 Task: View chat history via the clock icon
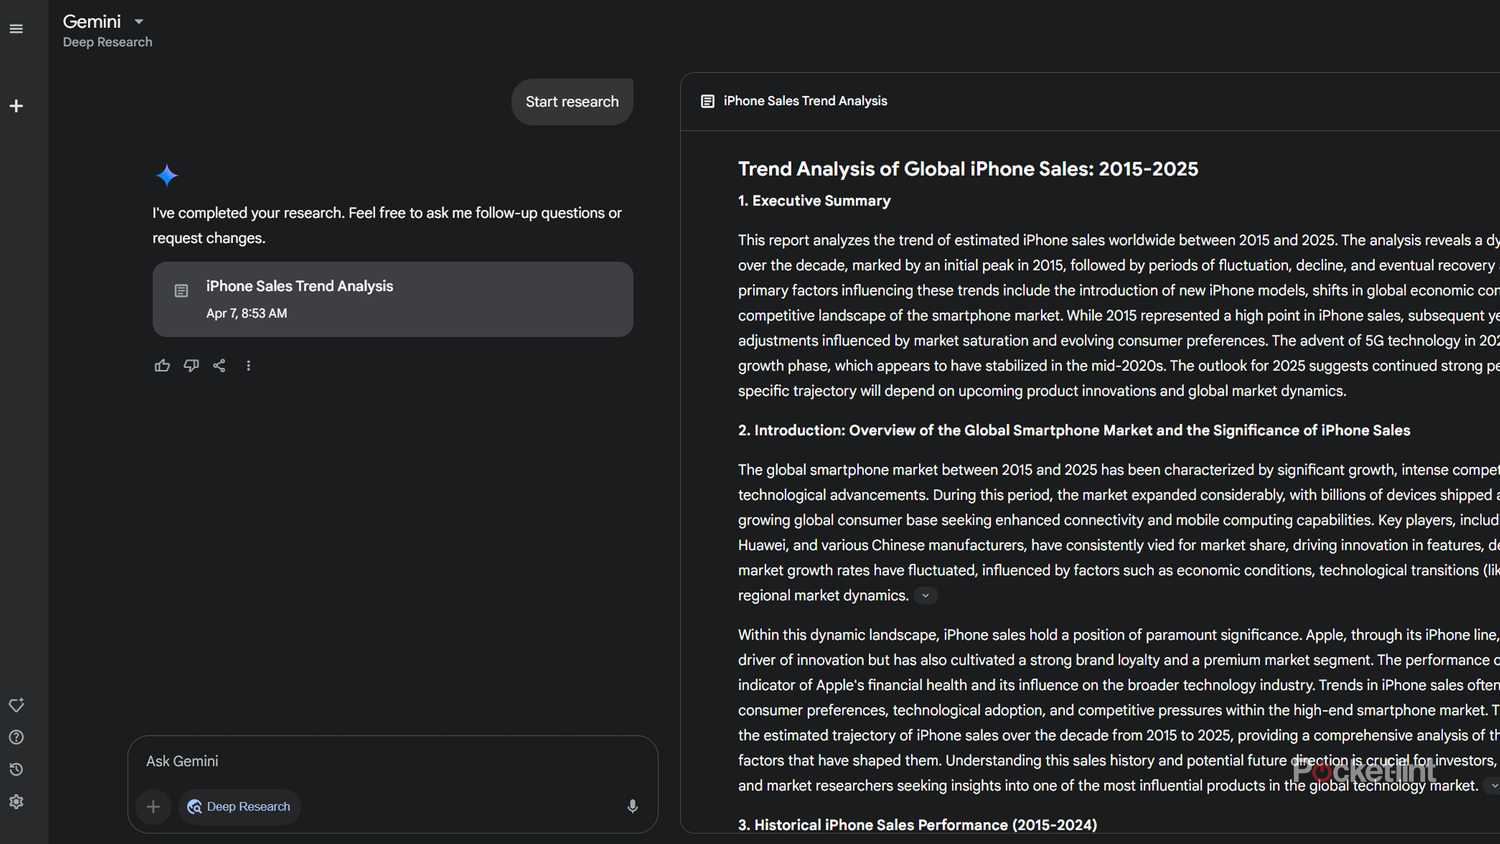pos(16,769)
